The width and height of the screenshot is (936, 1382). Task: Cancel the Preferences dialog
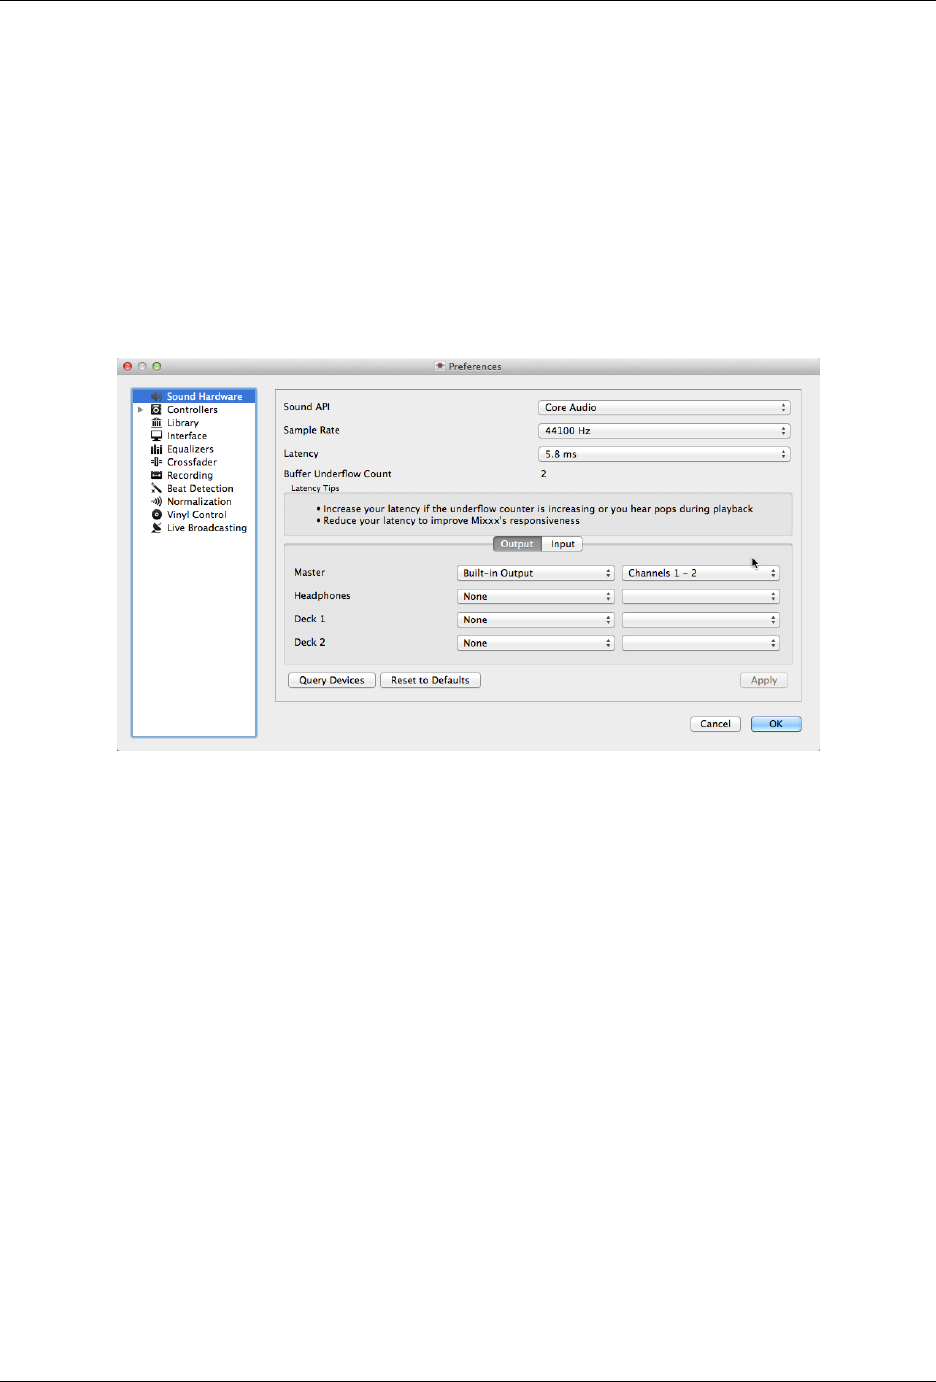[x=715, y=724]
